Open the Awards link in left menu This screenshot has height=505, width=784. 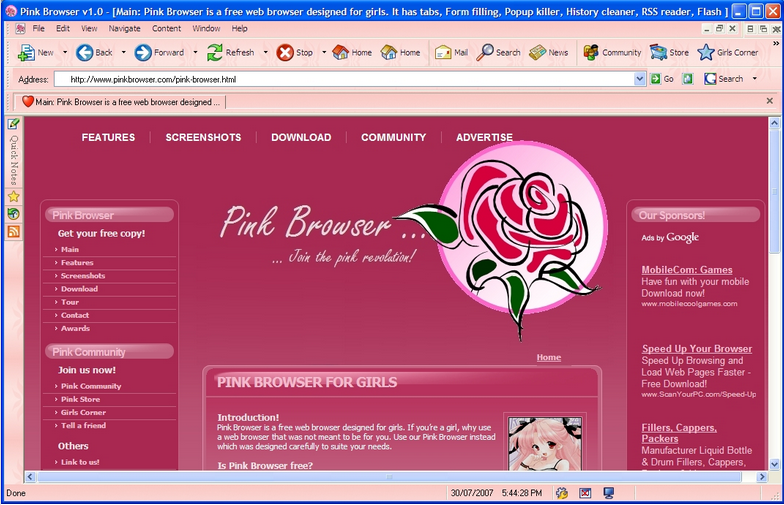76,328
